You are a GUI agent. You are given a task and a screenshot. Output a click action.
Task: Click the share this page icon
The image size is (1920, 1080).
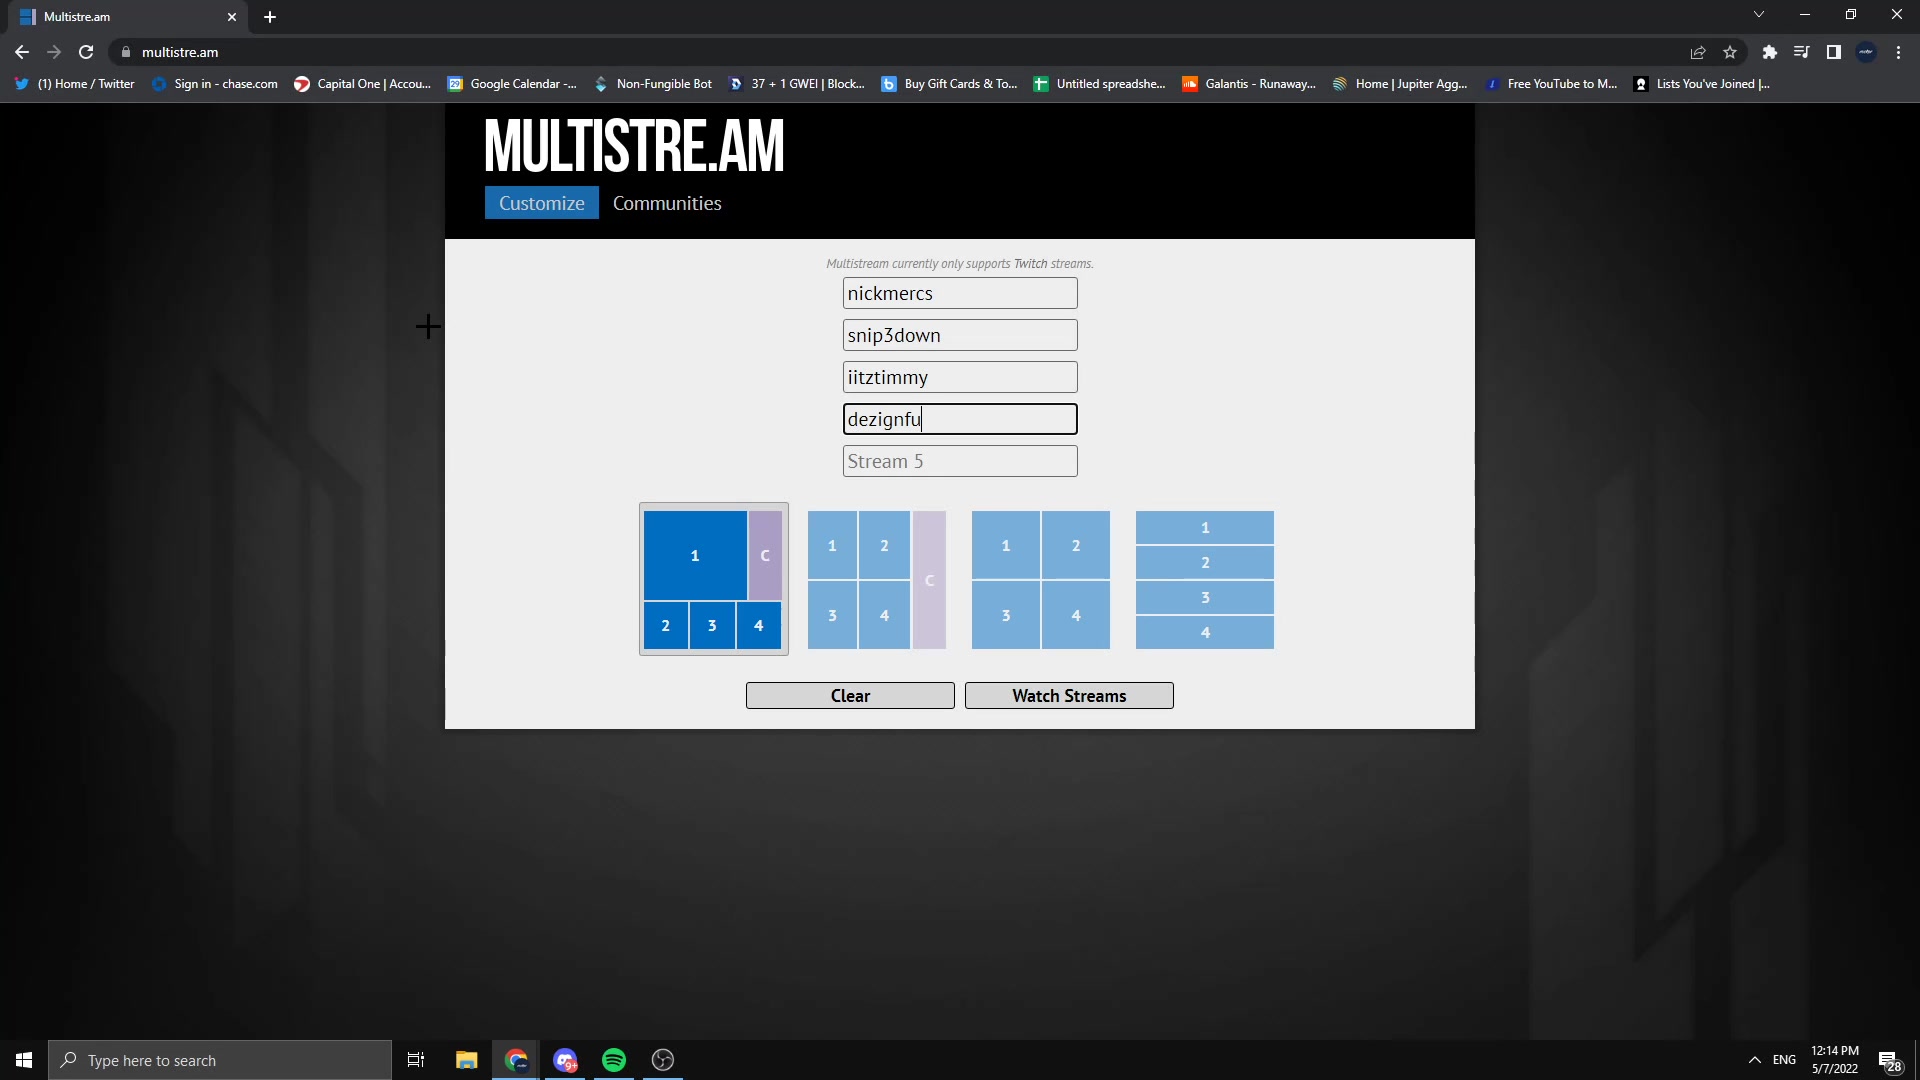[x=1697, y=52]
